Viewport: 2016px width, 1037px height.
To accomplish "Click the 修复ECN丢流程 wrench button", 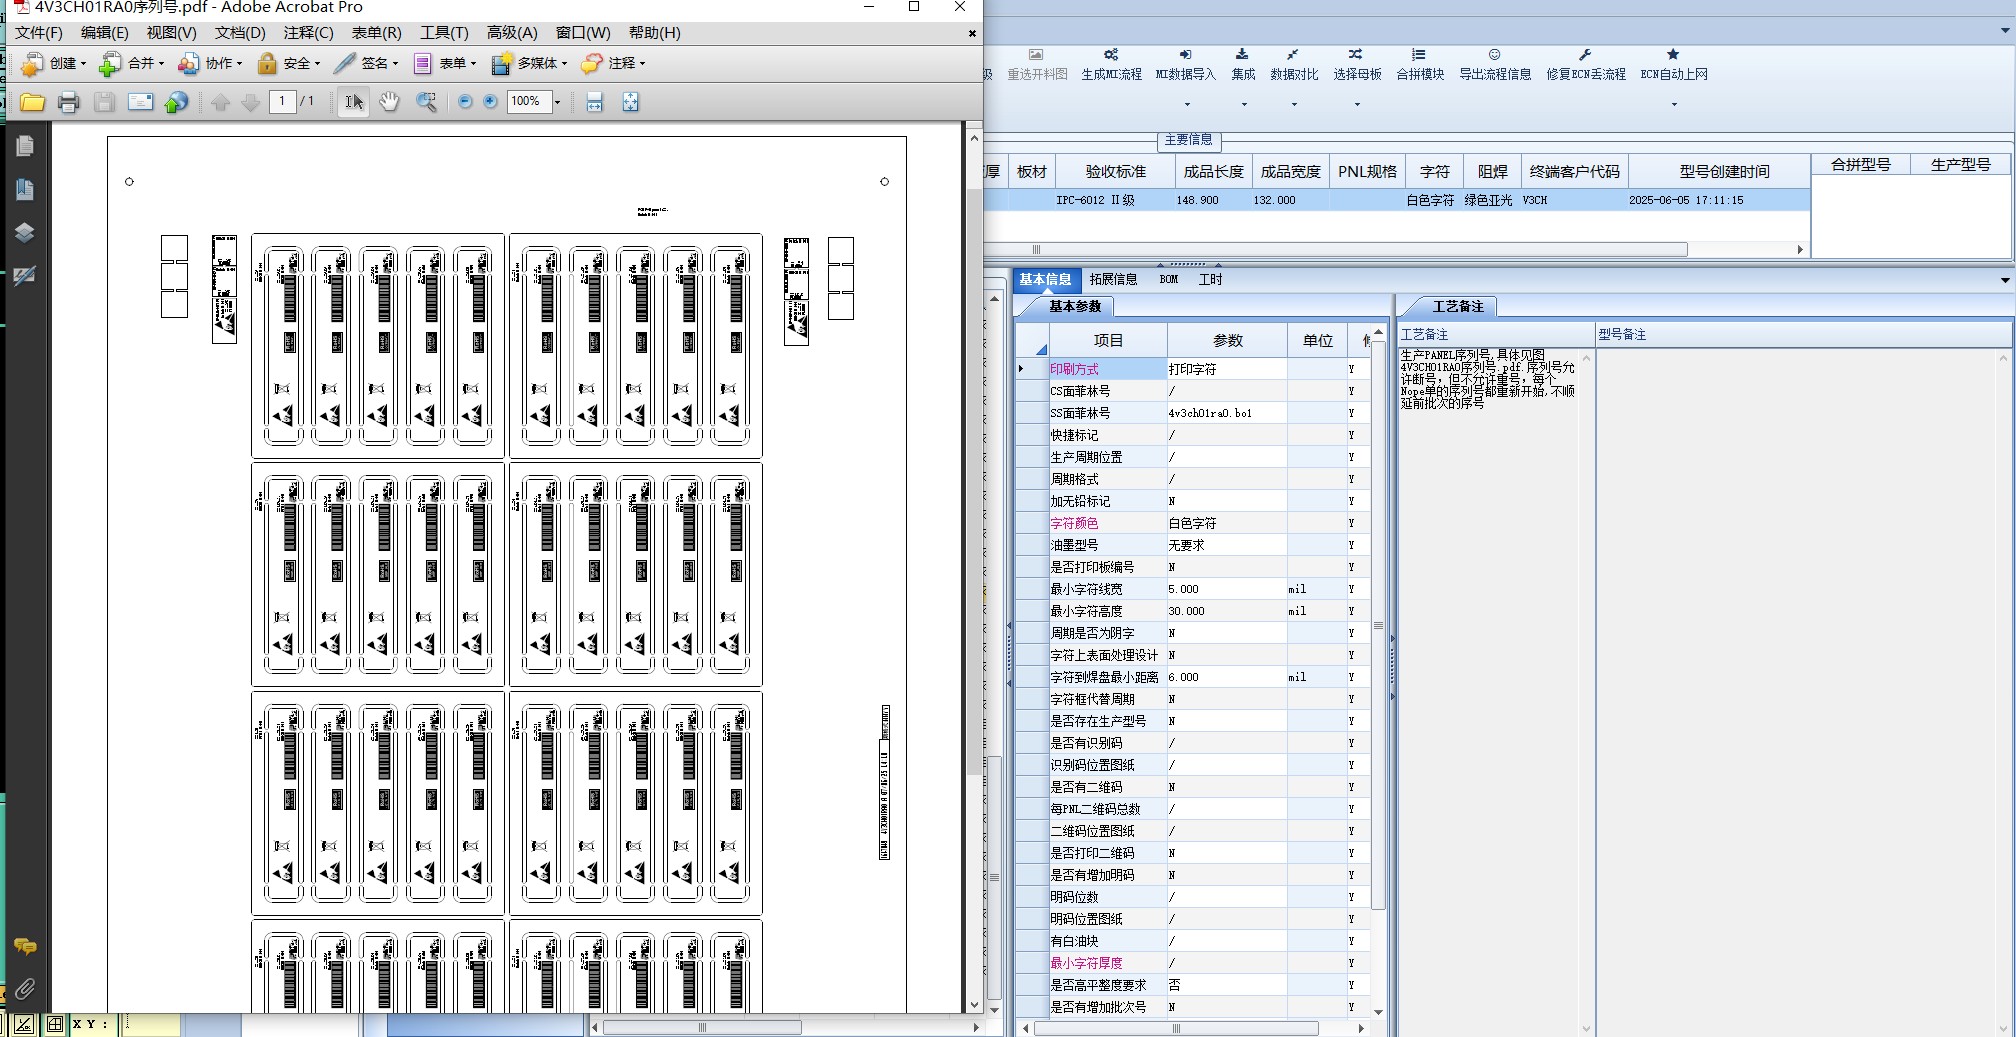I will [1586, 65].
